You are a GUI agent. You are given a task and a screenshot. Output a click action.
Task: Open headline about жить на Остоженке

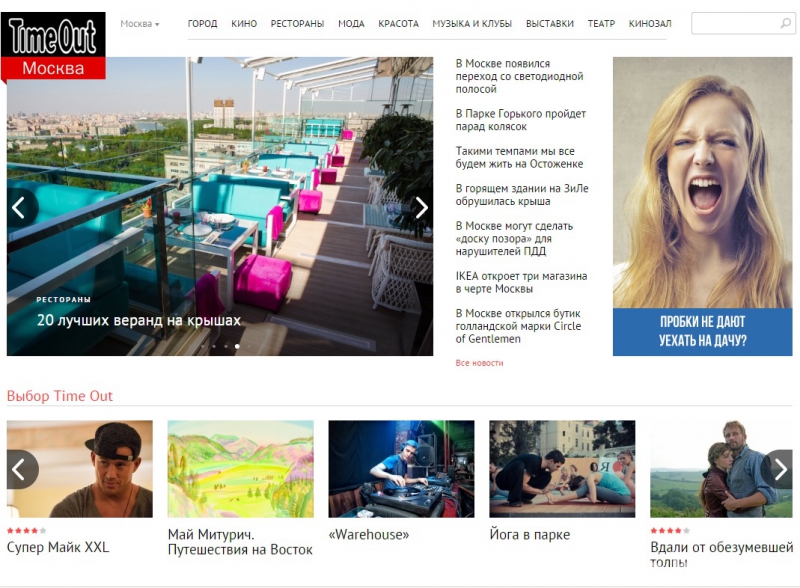[x=519, y=157]
